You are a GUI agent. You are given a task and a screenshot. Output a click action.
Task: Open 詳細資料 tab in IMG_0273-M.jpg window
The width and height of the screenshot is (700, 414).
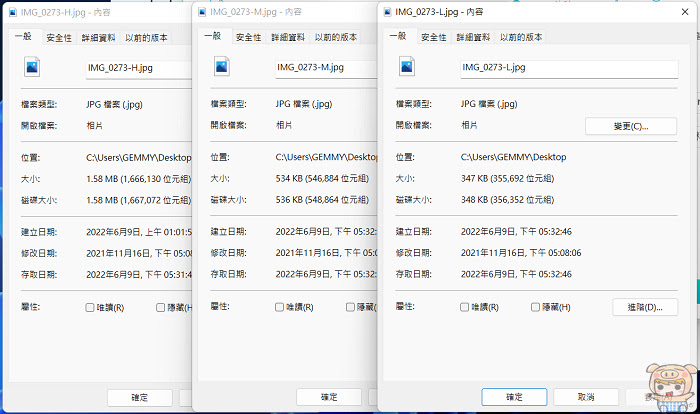point(288,37)
